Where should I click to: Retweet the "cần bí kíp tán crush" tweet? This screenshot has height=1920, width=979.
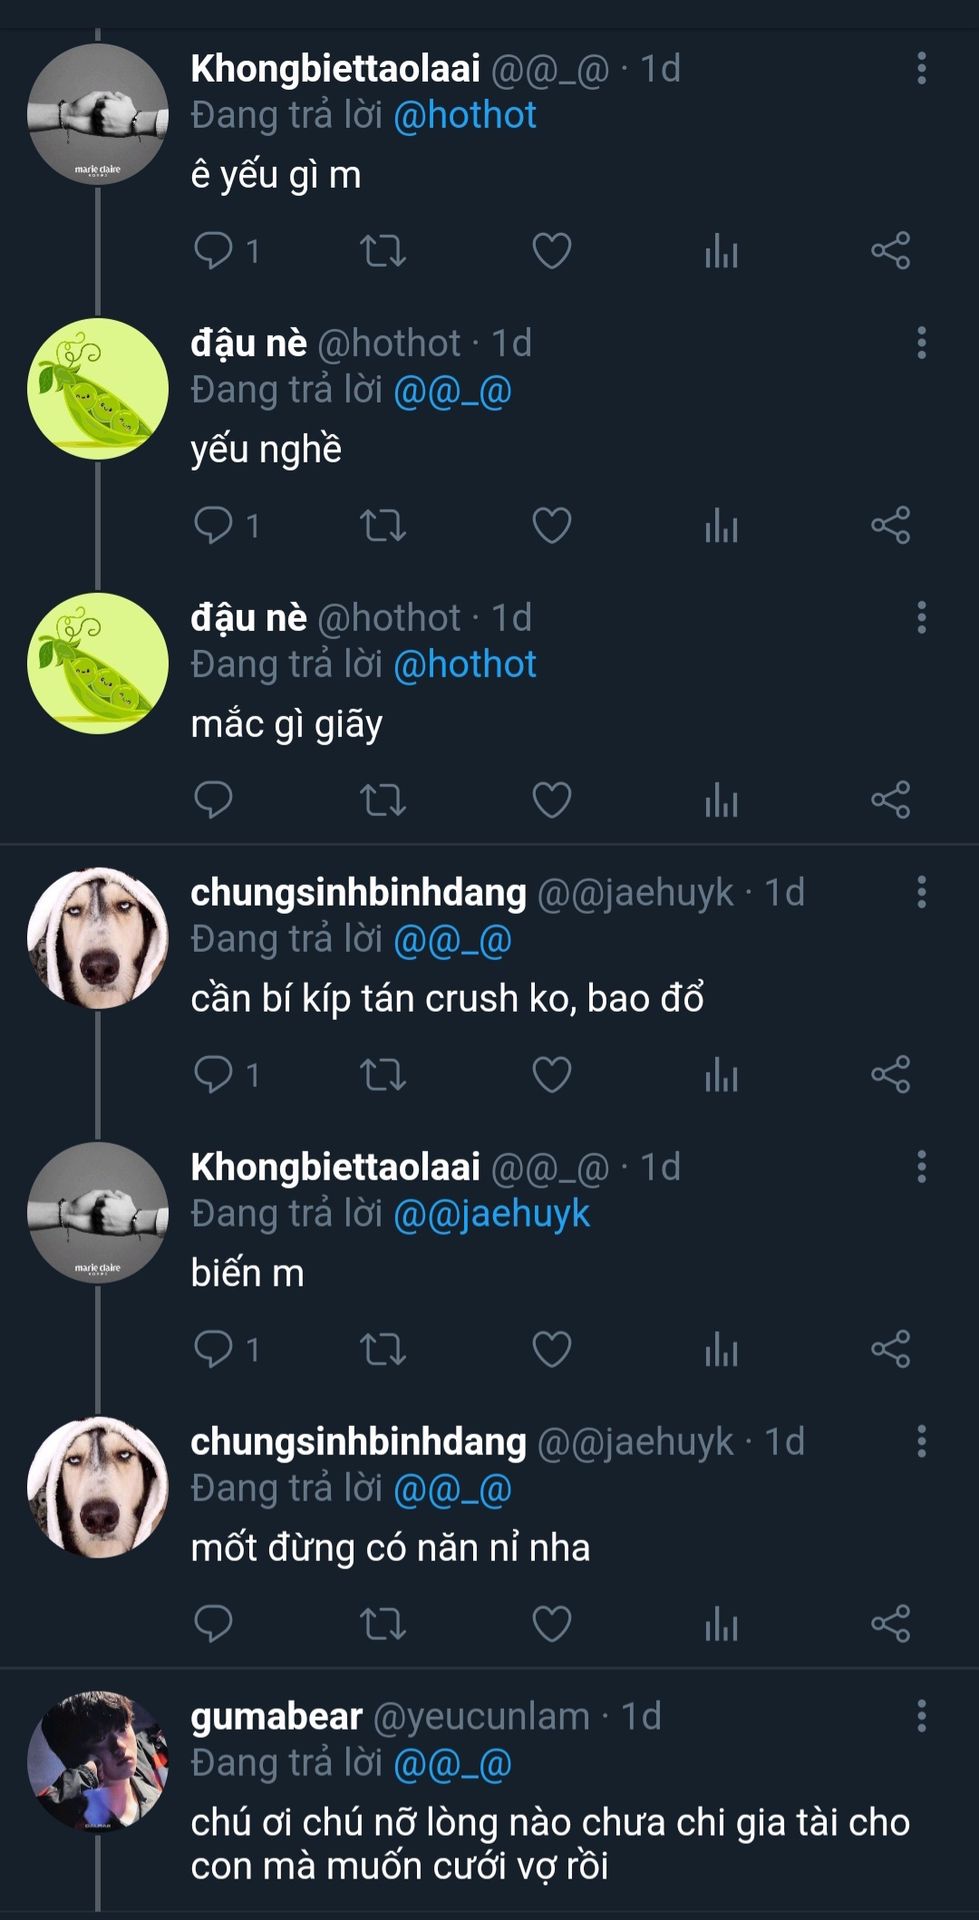pos(382,1075)
